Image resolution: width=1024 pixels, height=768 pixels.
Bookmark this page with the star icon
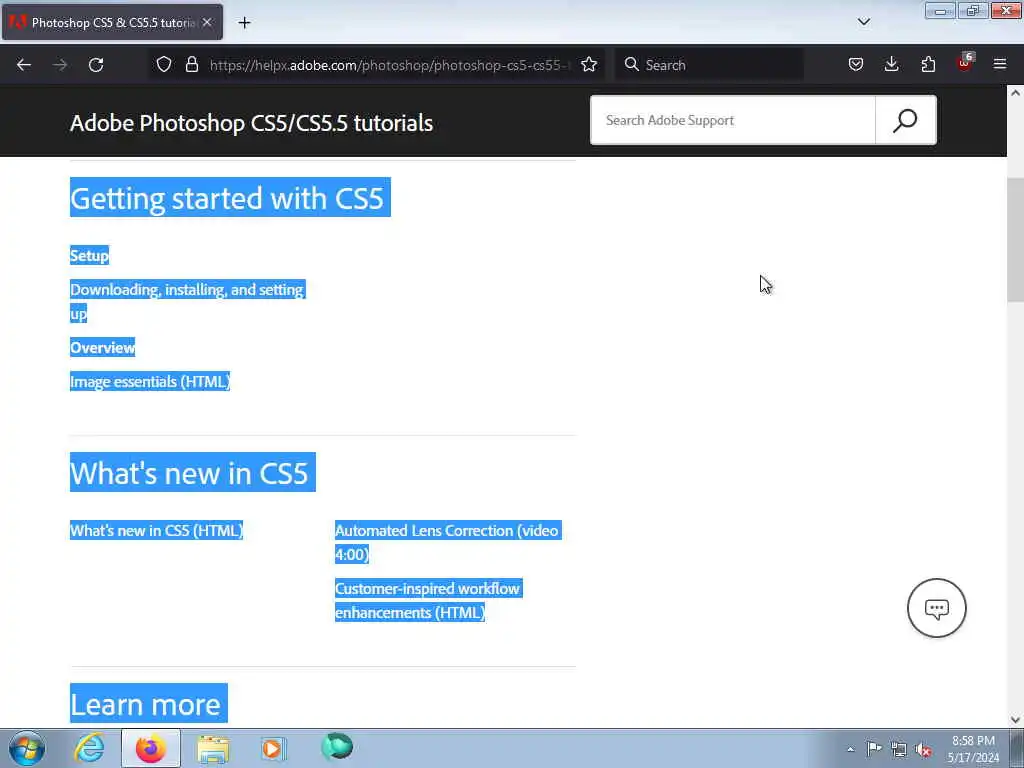[x=589, y=65]
